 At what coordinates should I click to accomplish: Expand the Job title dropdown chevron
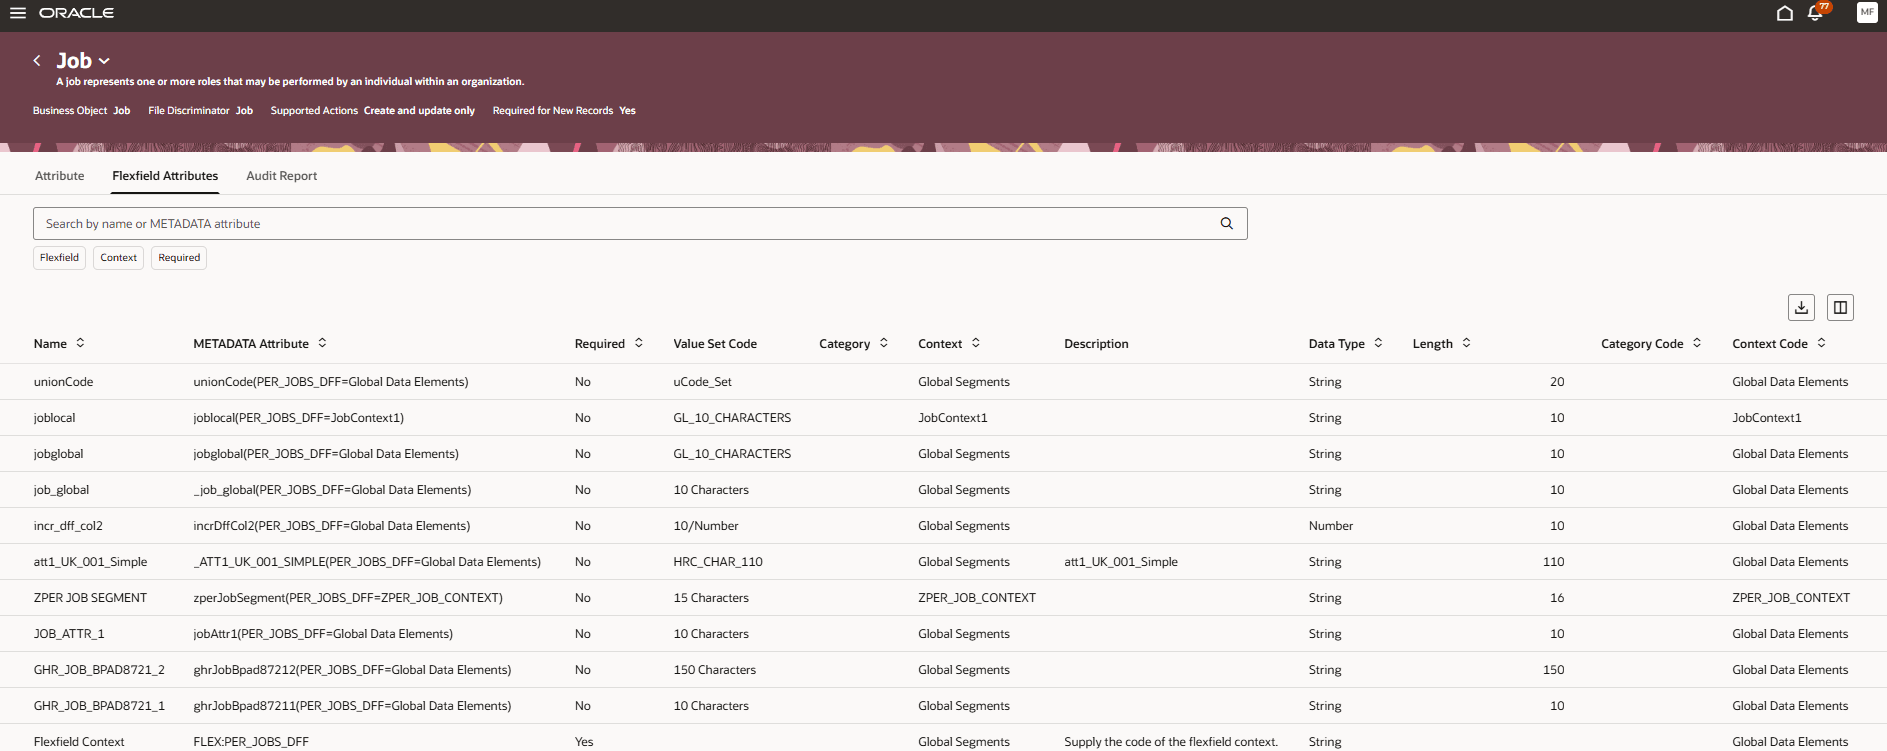104,61
